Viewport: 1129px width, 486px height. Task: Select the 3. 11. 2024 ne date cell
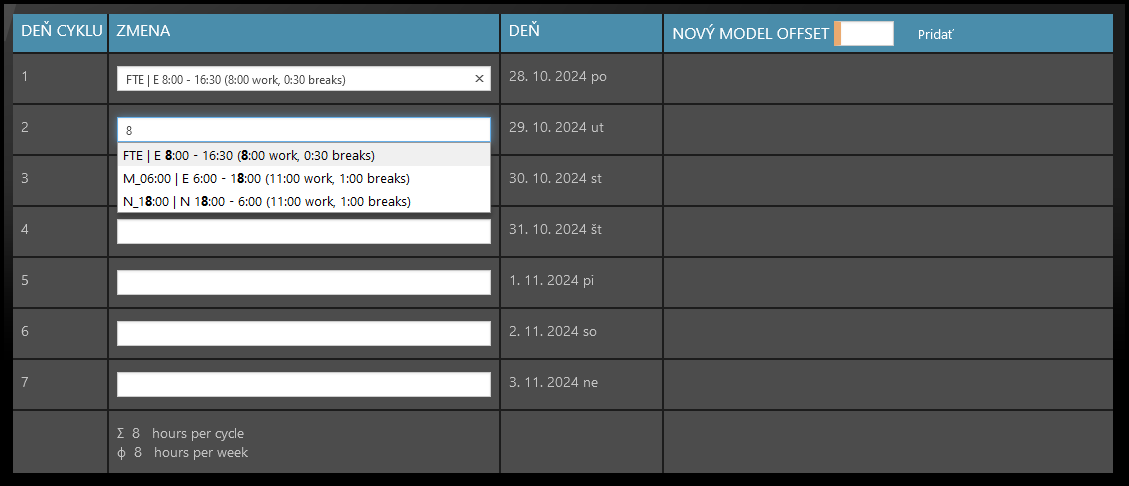[x=554, y=383]
